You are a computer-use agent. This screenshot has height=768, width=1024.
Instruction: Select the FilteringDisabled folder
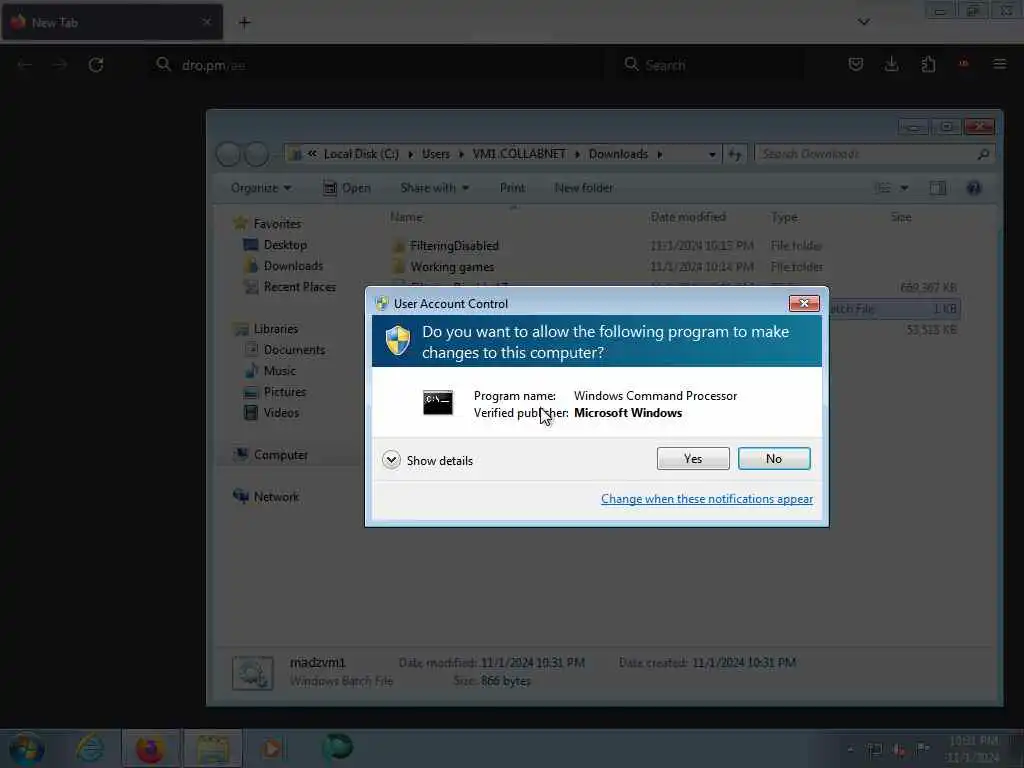coord(454,246)
